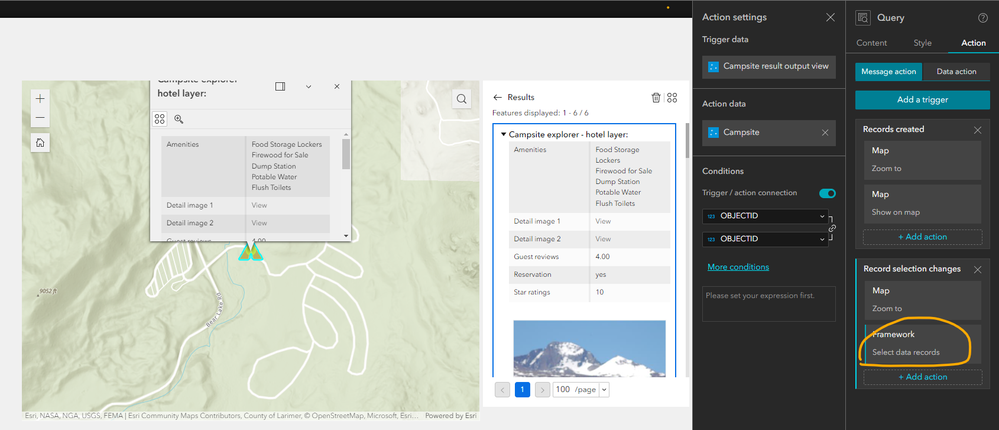Click View for Detail image 1 in Results

(603, 221)
